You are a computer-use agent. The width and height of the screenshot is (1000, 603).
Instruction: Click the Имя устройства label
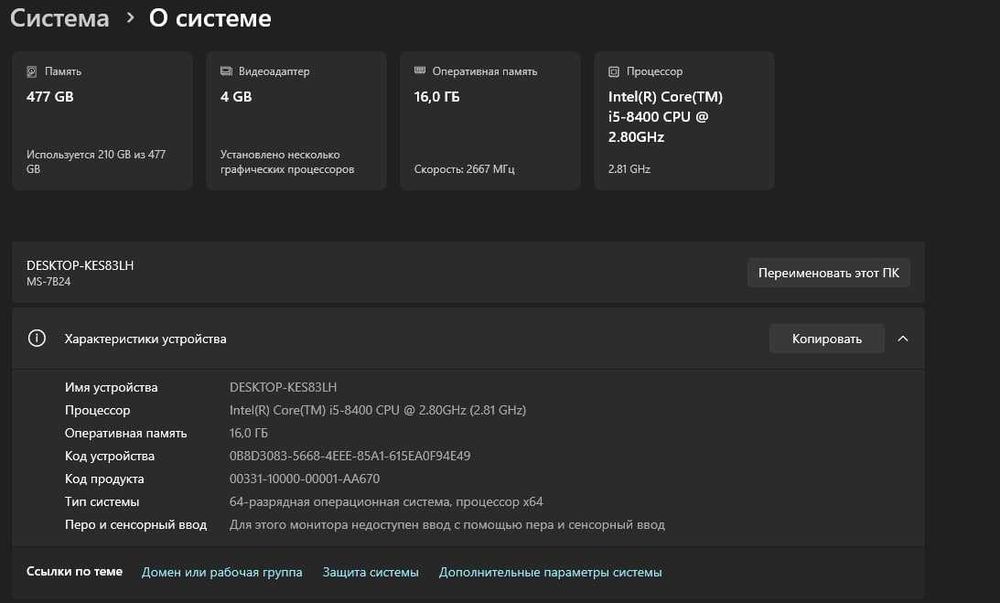point(111,388)
